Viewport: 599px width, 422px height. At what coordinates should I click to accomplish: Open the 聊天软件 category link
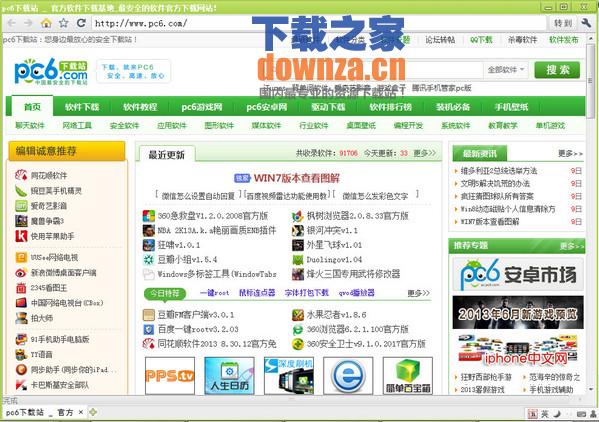click(x=30, y=125)
